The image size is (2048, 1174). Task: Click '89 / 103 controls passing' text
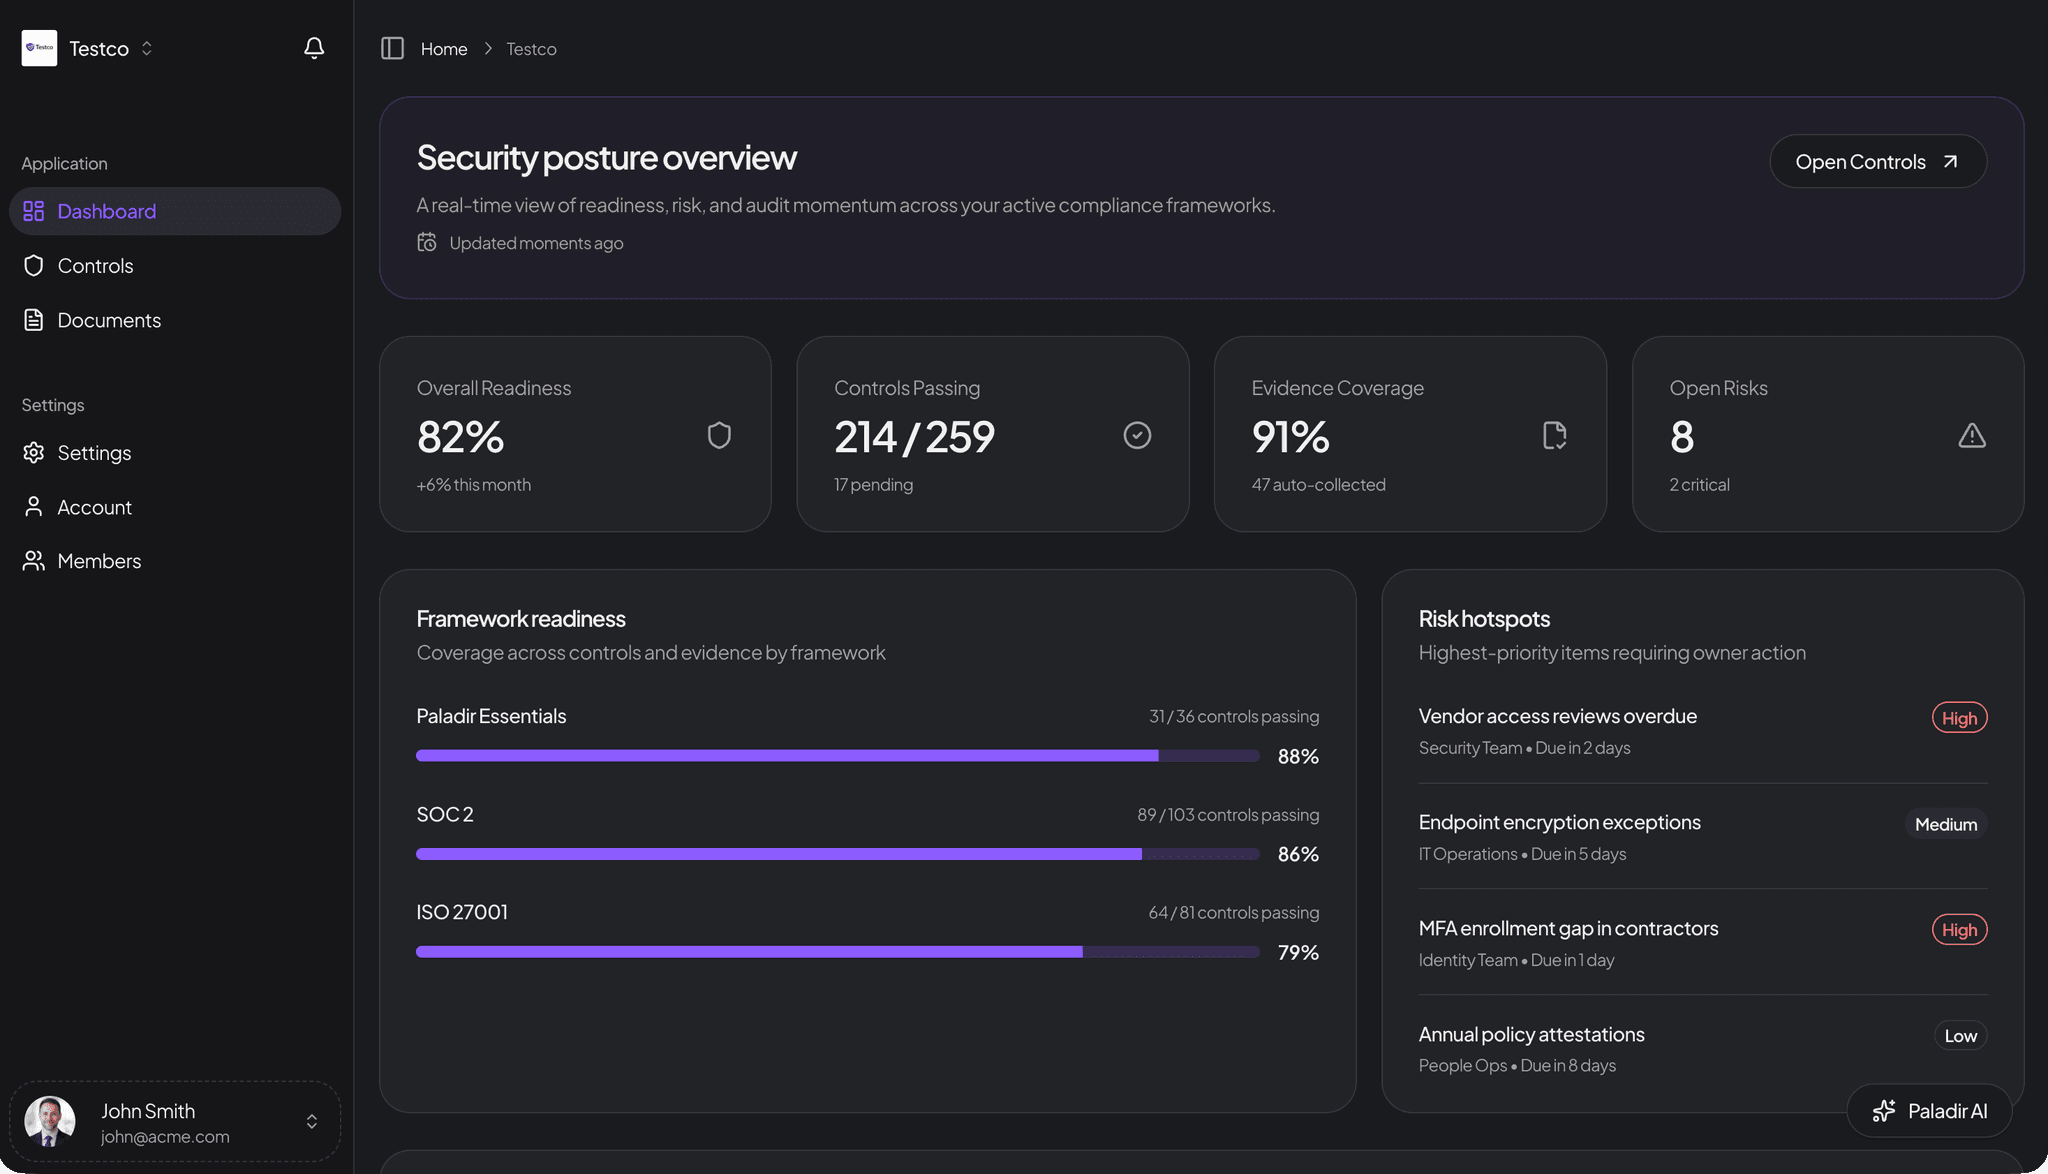point(1228,814)
